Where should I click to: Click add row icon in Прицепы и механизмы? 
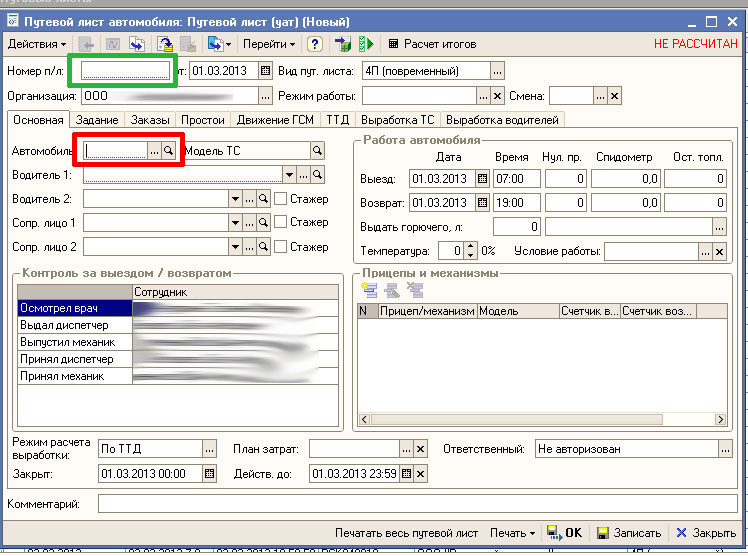point(369,290)
